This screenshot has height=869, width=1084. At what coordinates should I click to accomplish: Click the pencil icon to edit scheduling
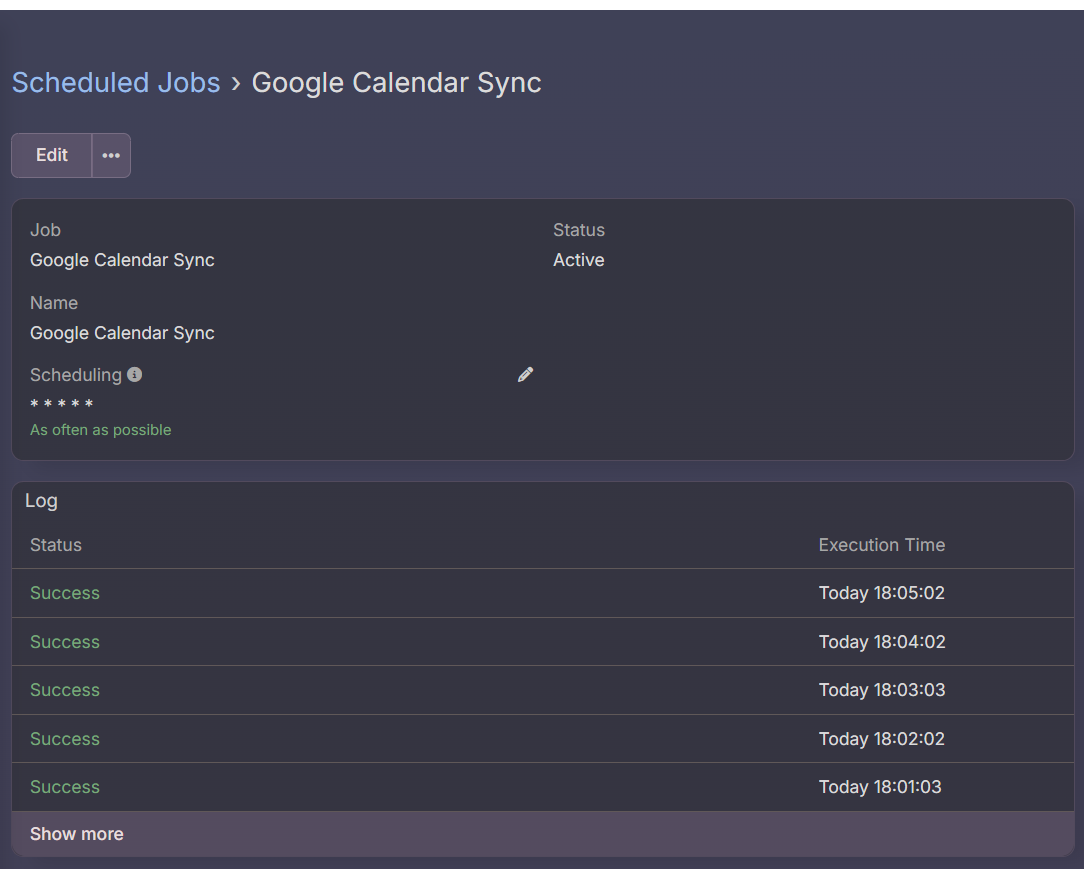coord(525,375)
